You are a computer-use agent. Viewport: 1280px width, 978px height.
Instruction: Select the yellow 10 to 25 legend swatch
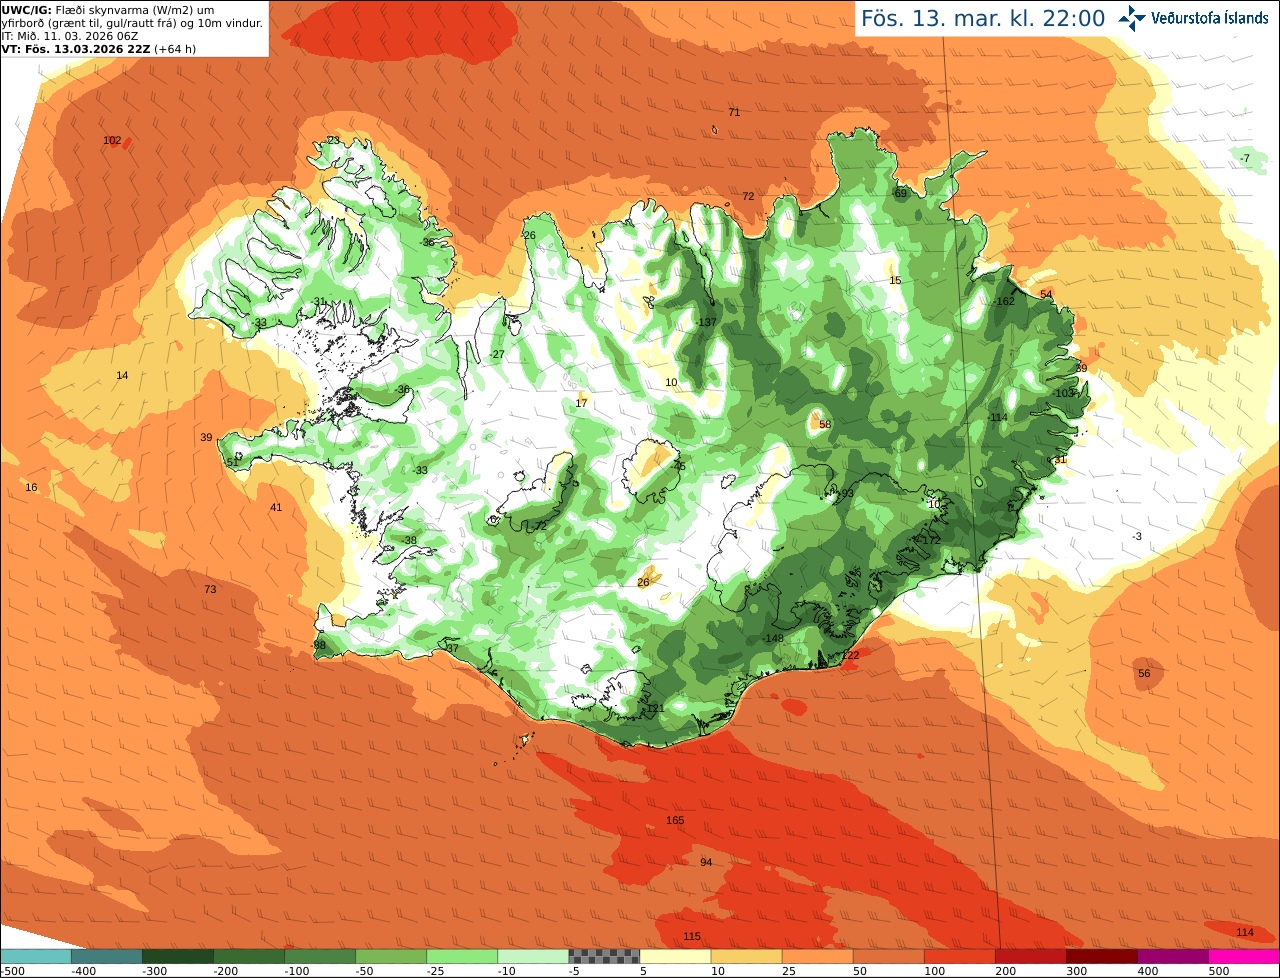[x=746, y=956]
